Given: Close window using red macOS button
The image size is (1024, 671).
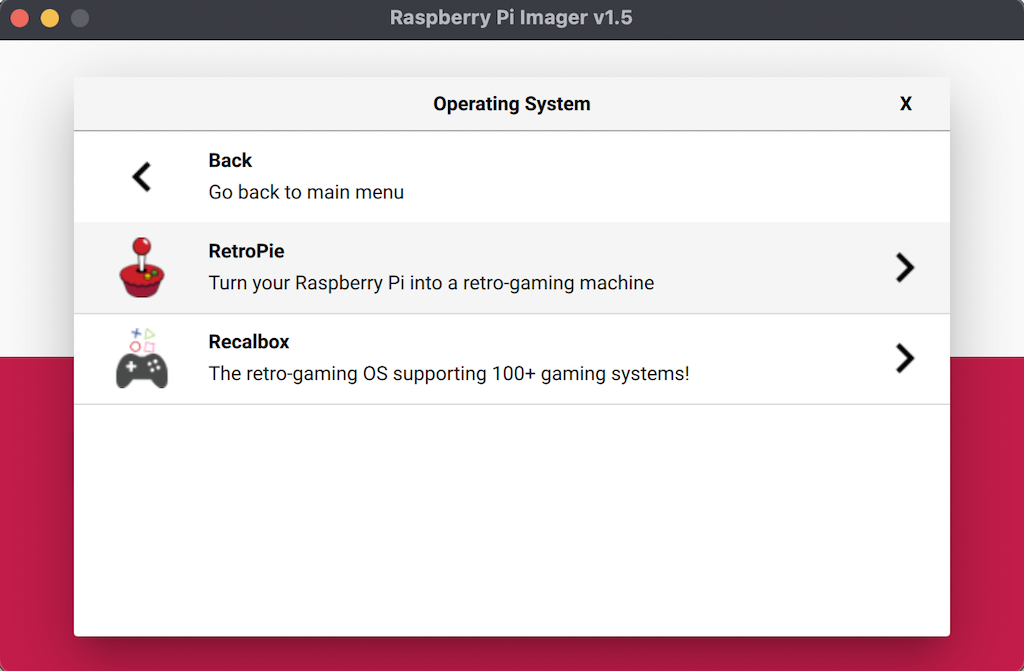Looking at the screenshot, I should [x=20, y=18].
